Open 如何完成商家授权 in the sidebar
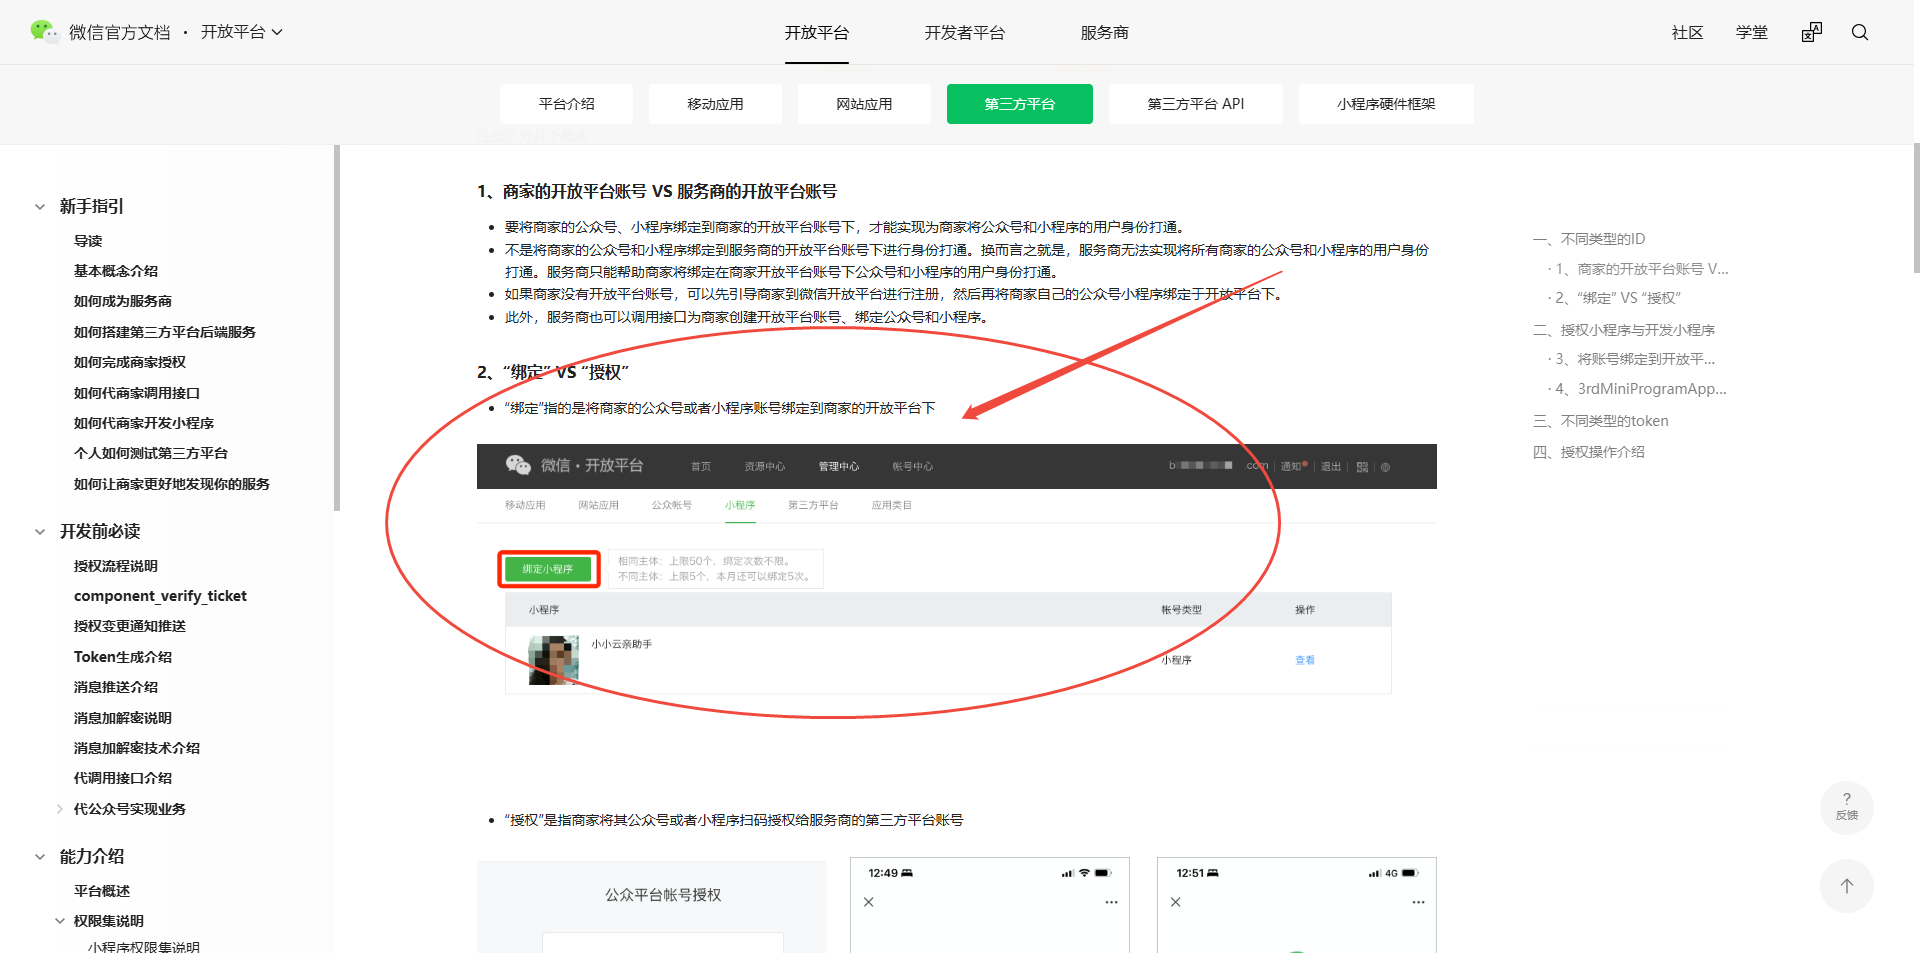This screenshot has width=1920, height=953. pos(130,362)
